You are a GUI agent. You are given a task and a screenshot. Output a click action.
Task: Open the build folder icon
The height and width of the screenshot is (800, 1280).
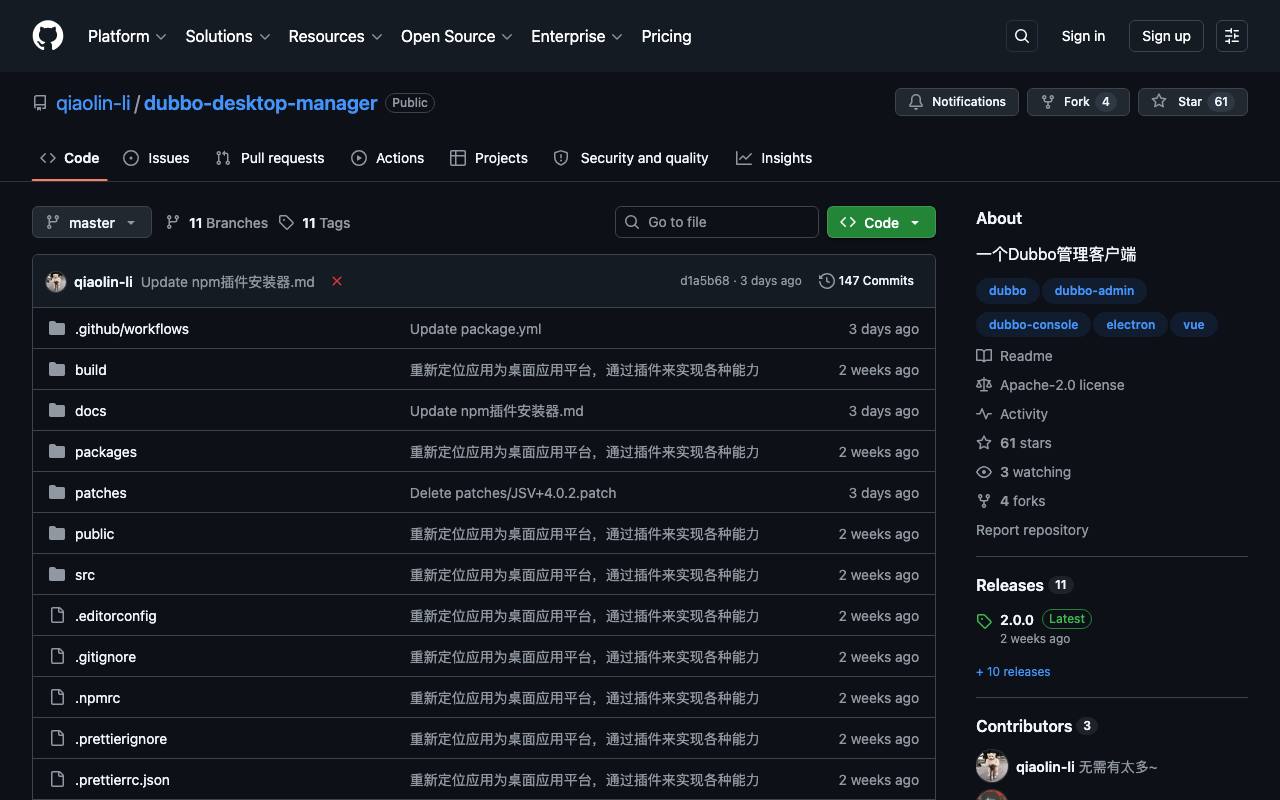(x=57, y=369)
